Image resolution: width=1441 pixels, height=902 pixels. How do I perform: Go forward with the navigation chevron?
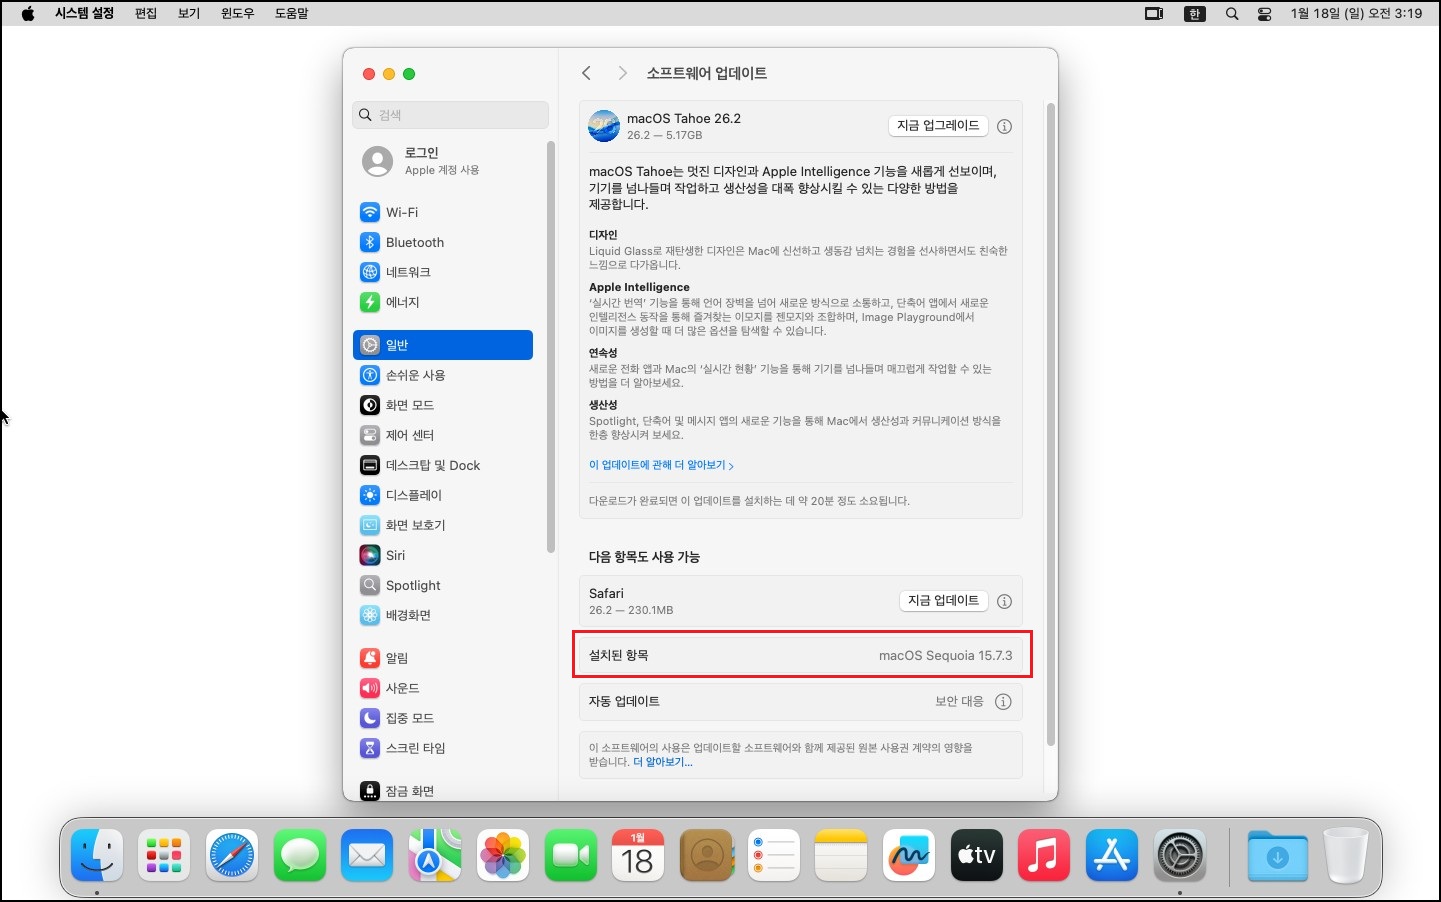pyautogui.click(x=622, y=73)
